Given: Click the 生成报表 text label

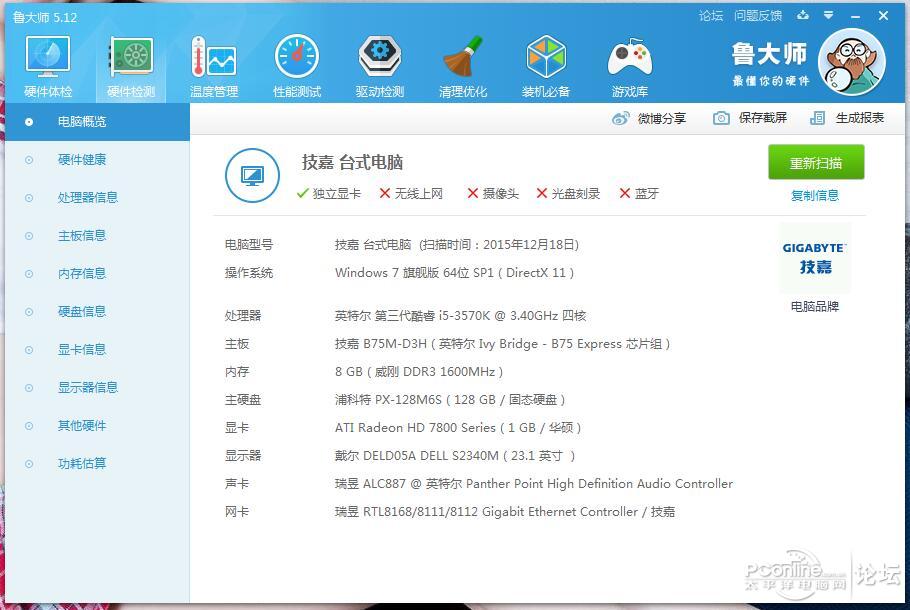Looking at the screenshot, I should (860, 118).
